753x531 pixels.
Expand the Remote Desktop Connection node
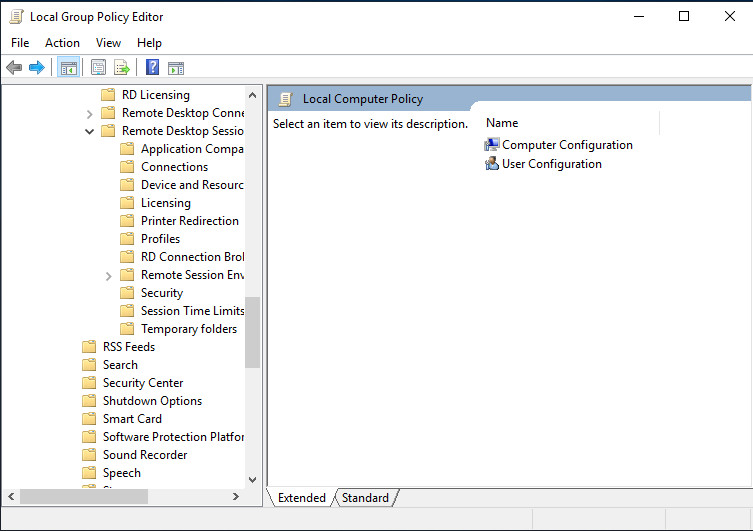pyautogui.click(x=90, y=113)
